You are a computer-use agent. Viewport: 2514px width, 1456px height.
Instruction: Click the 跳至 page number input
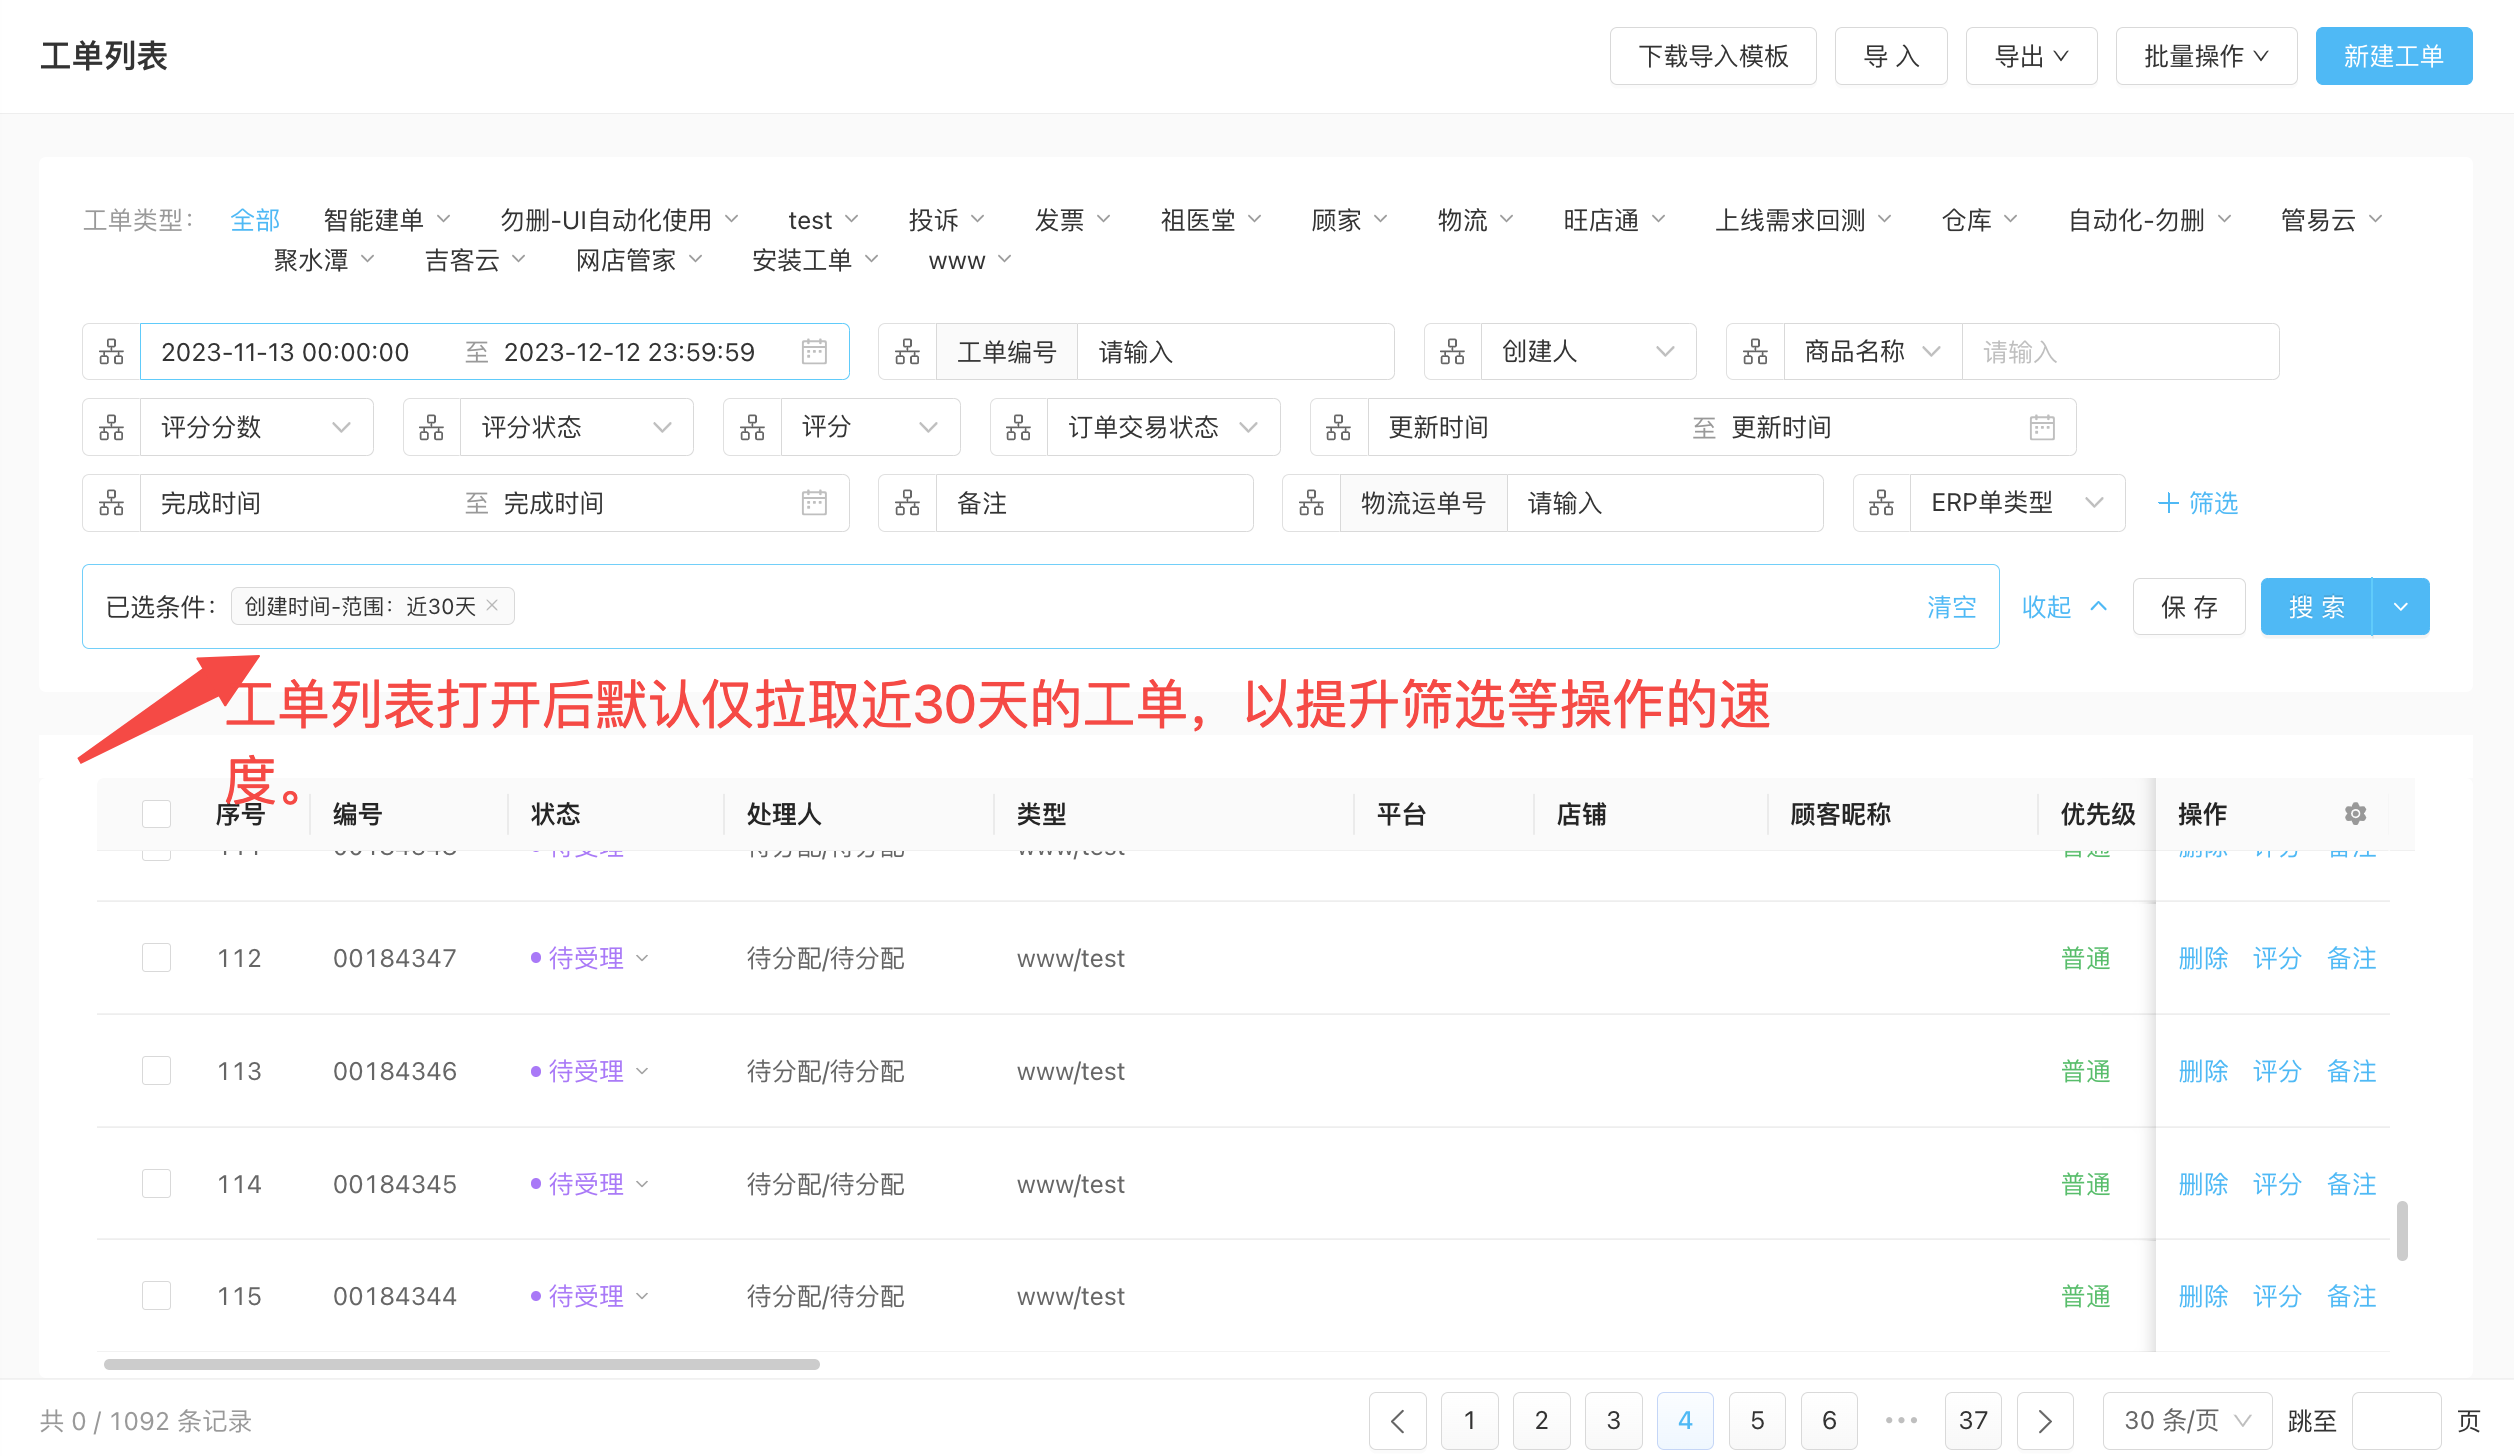point(2396,1421)
